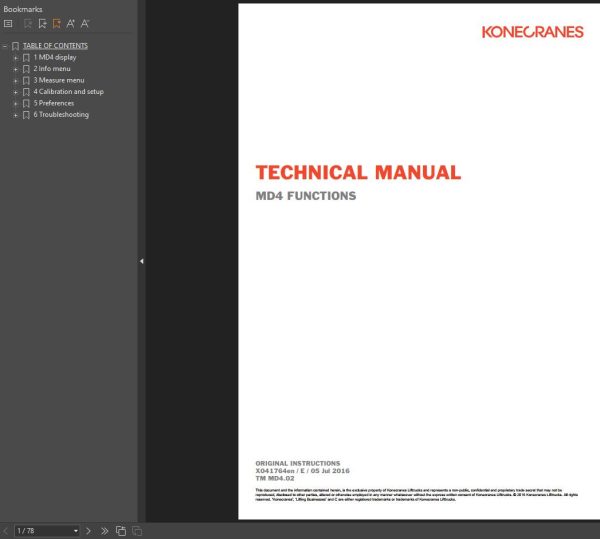Click the ORIGINAL INSTRUCTIONS text
The height and width of the screenshot is (539, 600).
tap(298, 463)
